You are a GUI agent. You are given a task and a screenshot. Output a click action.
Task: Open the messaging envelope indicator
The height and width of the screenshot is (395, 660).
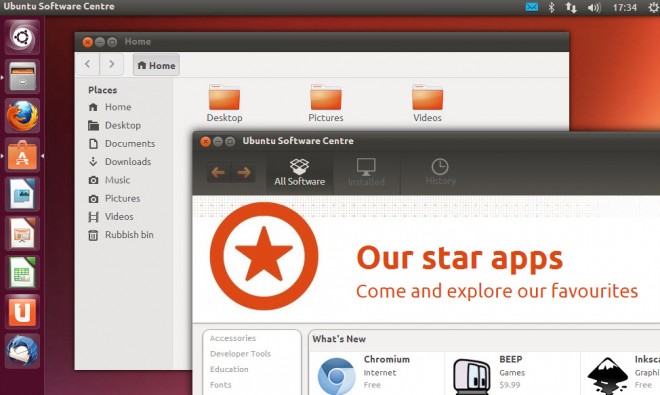pyautogui.click(x=532, y=7)
